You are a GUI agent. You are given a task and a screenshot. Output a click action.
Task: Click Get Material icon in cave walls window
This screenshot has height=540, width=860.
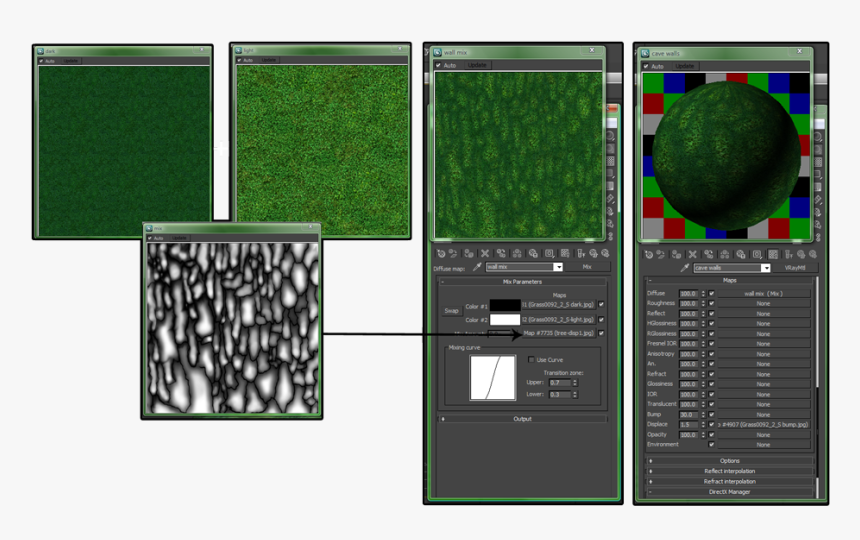649,254
